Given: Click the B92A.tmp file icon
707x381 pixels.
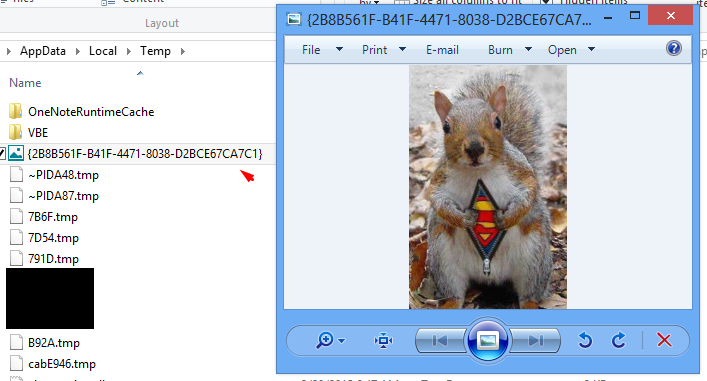Looking at the screenshot, I should pyautogui.click(x=16, y=343).
